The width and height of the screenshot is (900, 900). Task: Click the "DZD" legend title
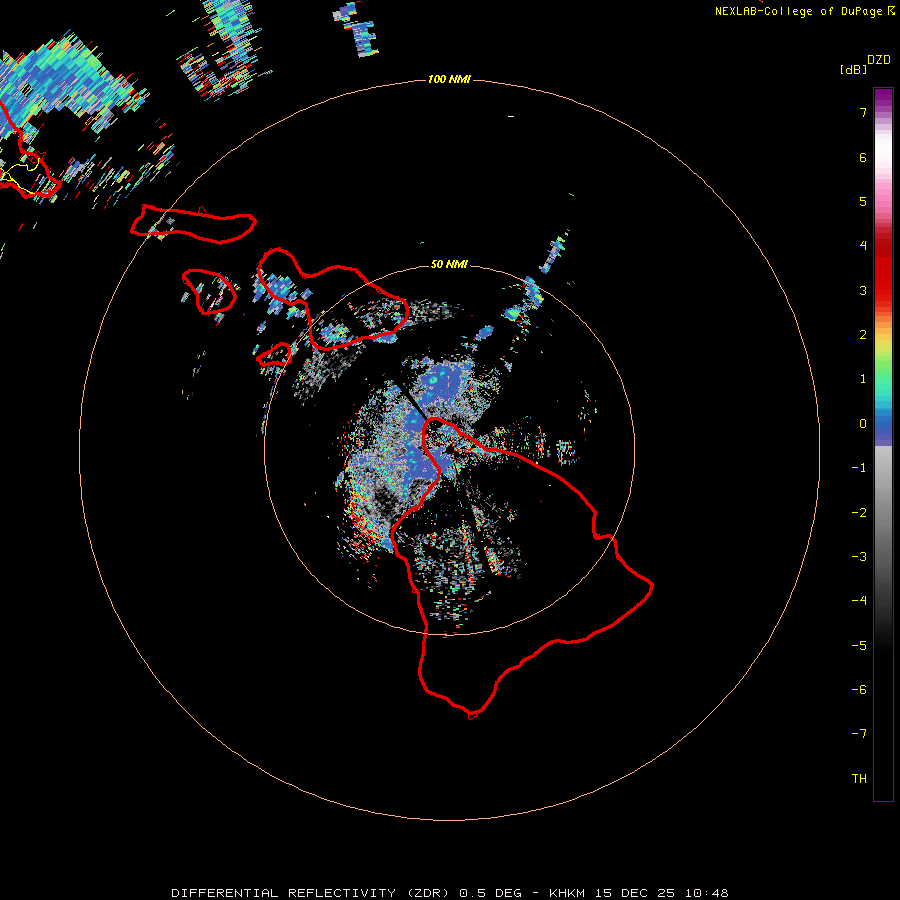879,60
